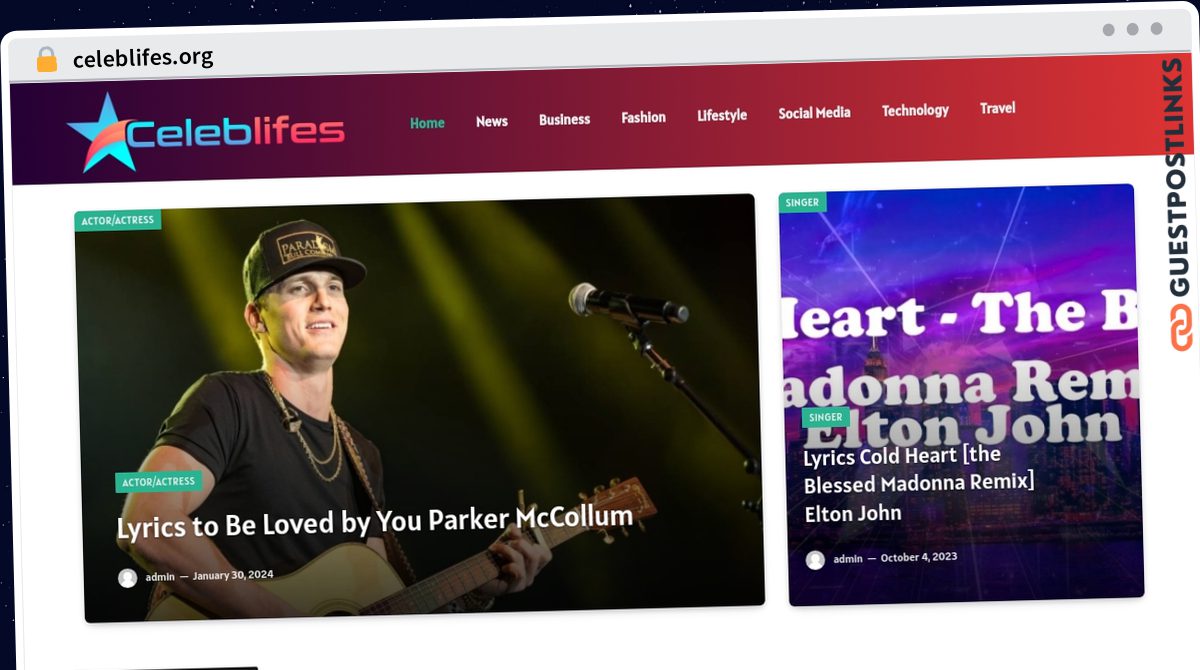Image resolution: width=1200 pixels, height=670 pixels.
Task: Click the padlock icon beside the URL
Action: click(47, 60)
